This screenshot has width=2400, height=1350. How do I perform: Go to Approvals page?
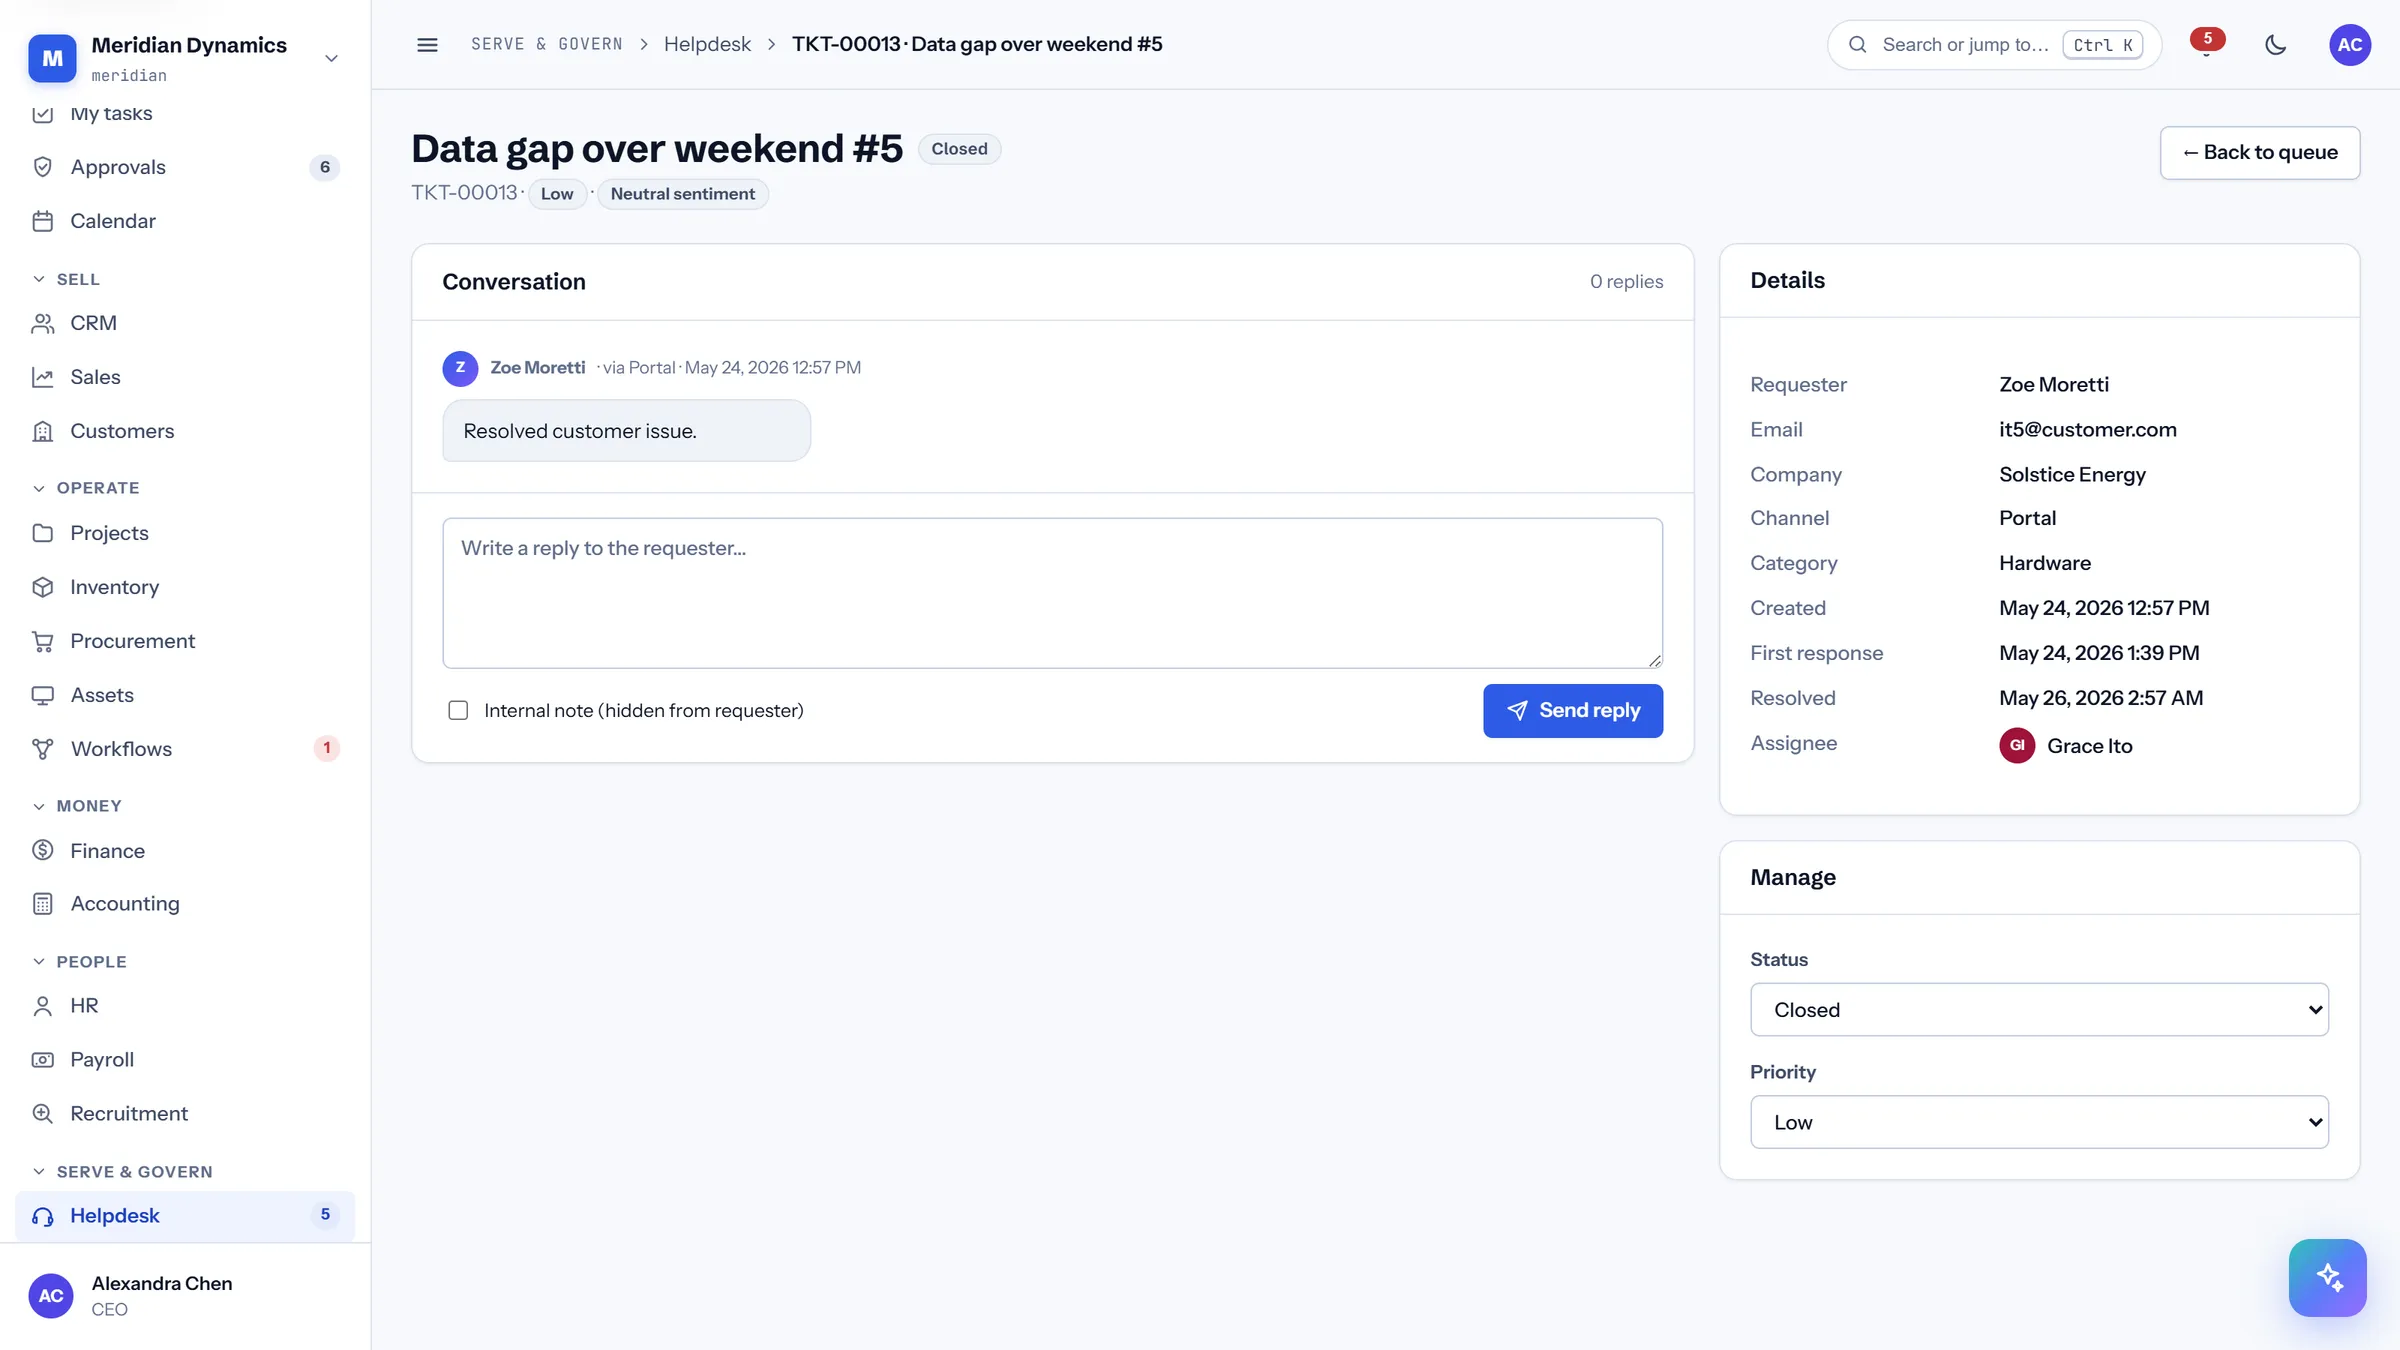pyautogui.click(x=185, y=167)
